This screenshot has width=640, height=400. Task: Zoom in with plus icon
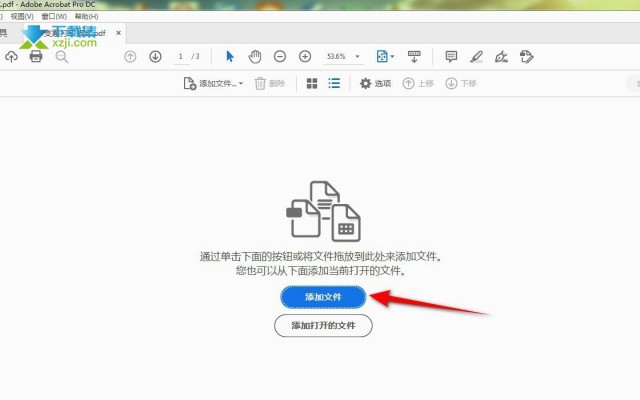pyautogui.click(x=305, y=56)
